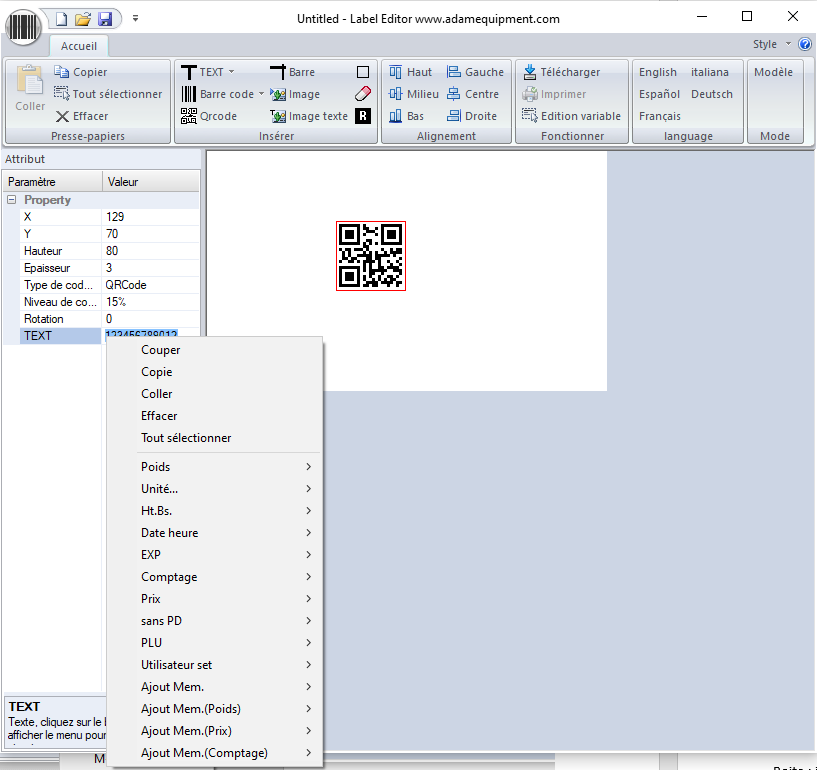817x770 pixels.
Task: Select the eraser tool icon
Action: point(363,94)
